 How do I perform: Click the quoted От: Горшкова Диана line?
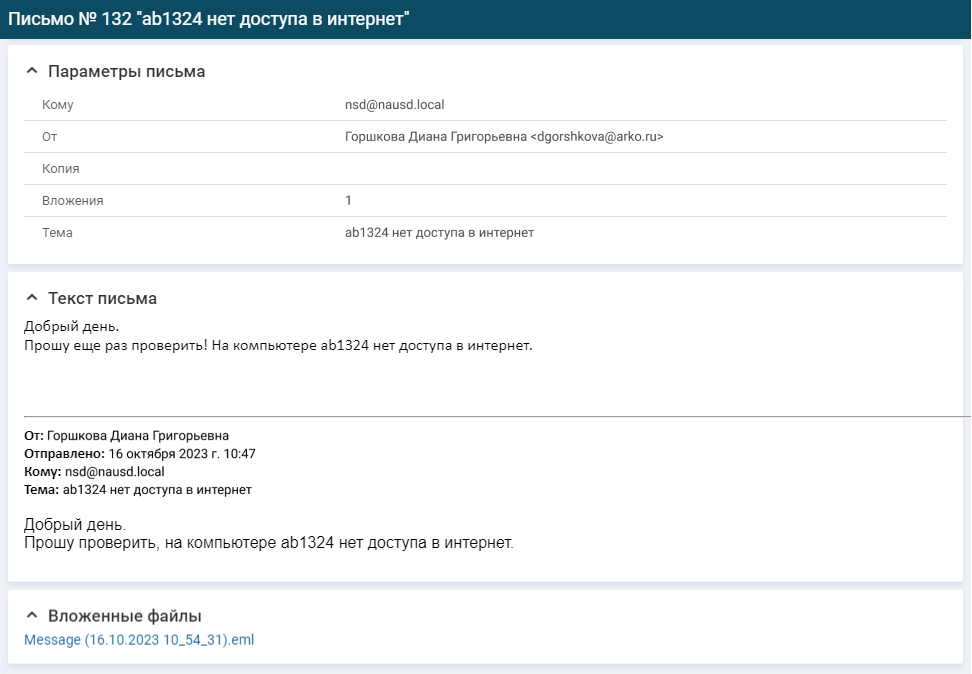tap(126, 436)
